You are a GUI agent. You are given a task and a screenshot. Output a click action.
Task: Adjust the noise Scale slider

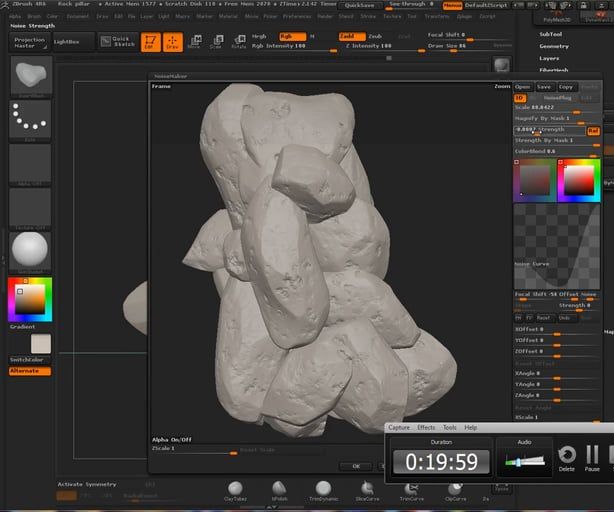pyautogui.click(x=557, y=108)
